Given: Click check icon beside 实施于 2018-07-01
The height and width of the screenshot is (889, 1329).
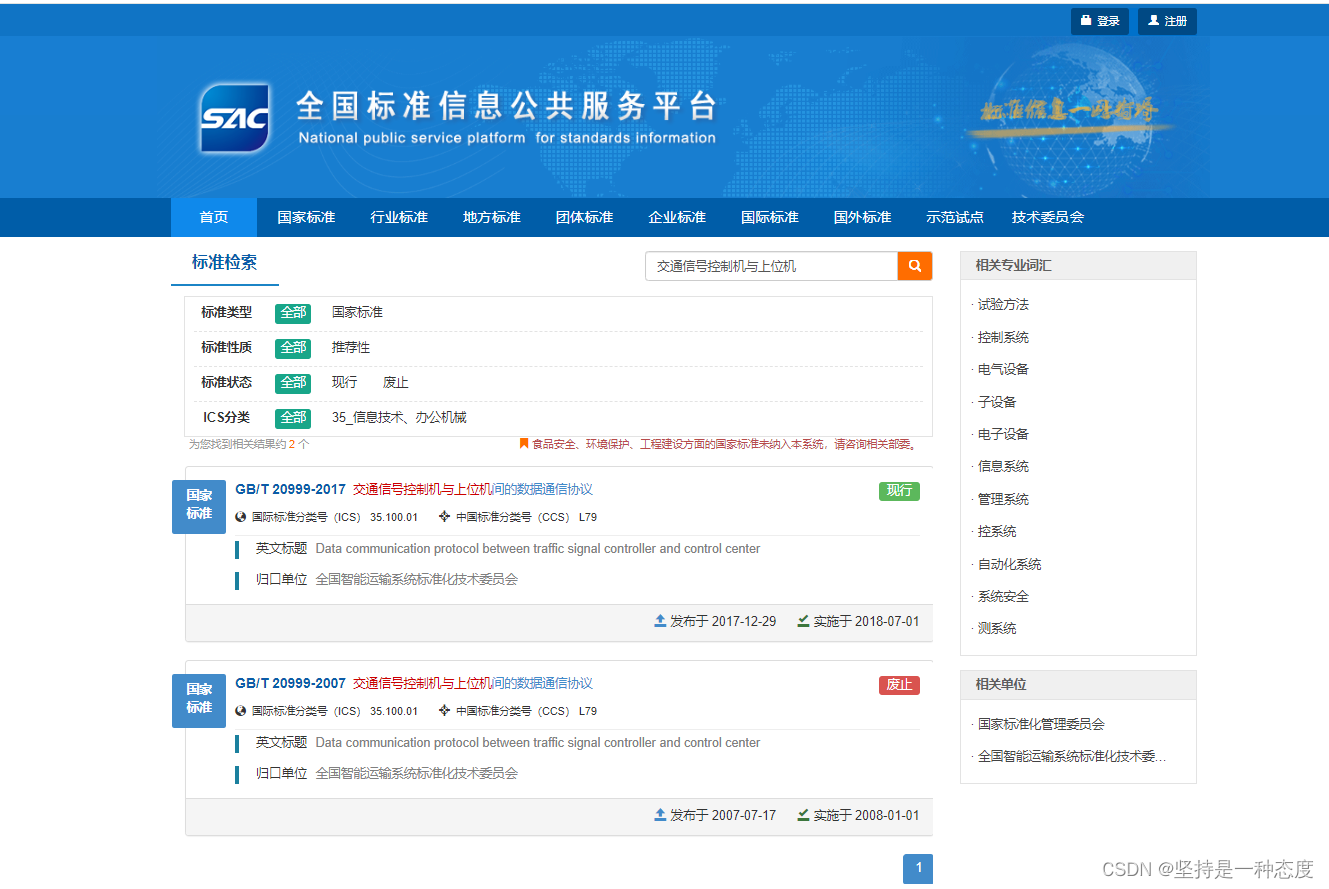Looking at the screenshot, I should (803, 621).
